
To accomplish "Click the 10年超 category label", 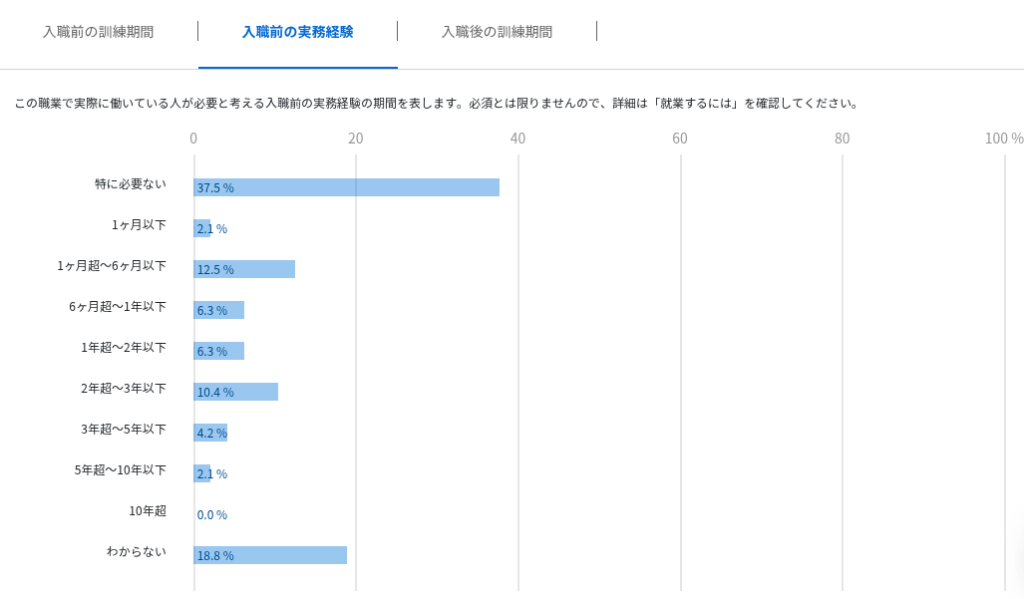I will (147, 510).
